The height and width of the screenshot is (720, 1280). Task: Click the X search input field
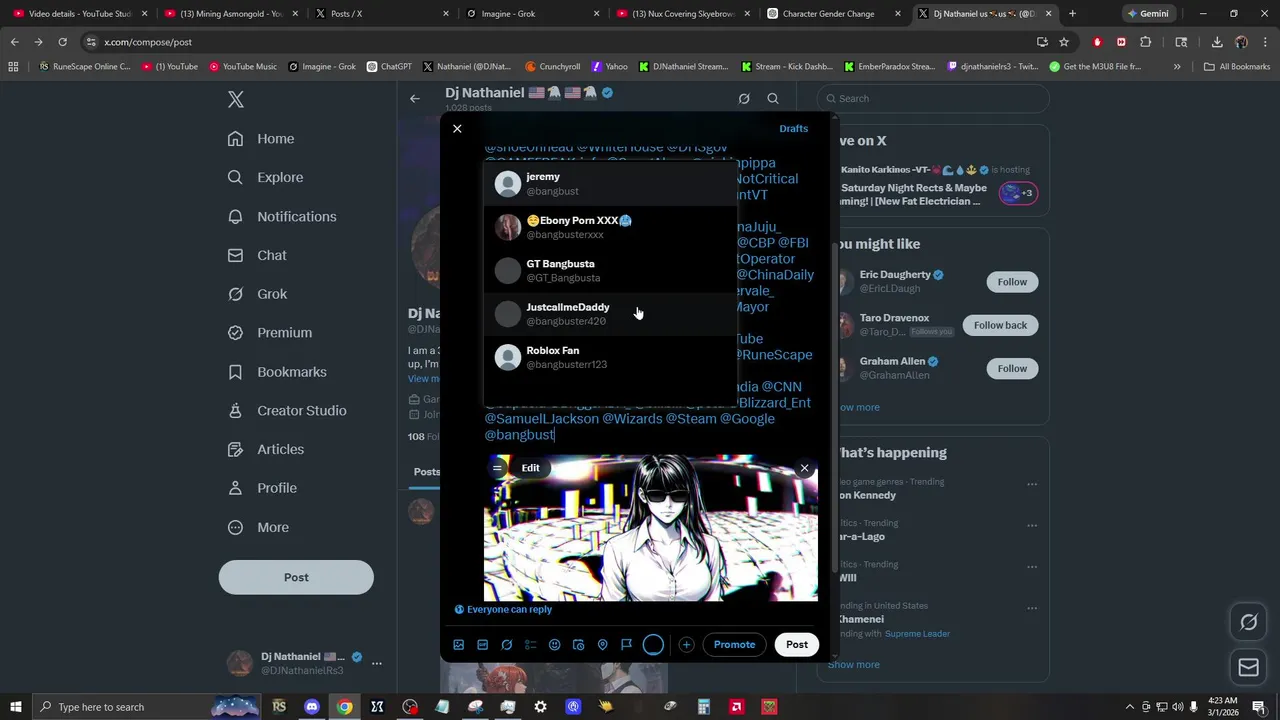[933, 98]
